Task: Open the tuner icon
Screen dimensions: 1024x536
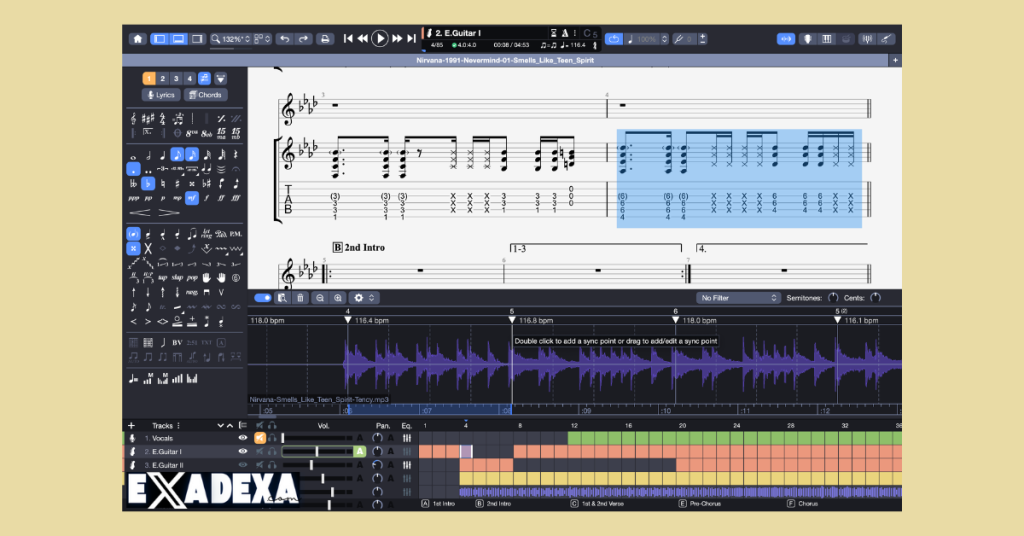Action: click(867, 39)
